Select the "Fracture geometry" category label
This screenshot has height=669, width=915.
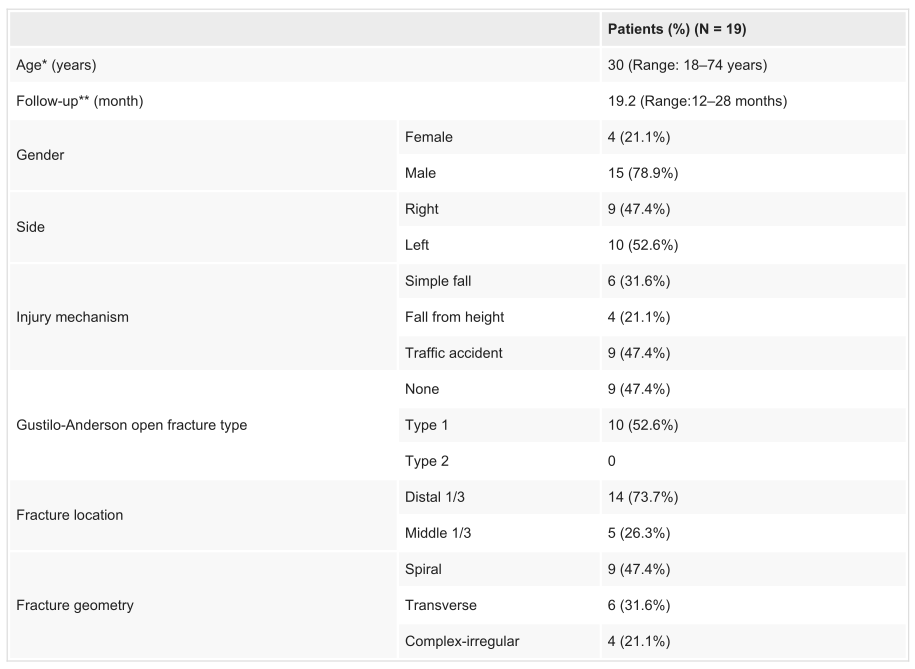pos(75,605)
